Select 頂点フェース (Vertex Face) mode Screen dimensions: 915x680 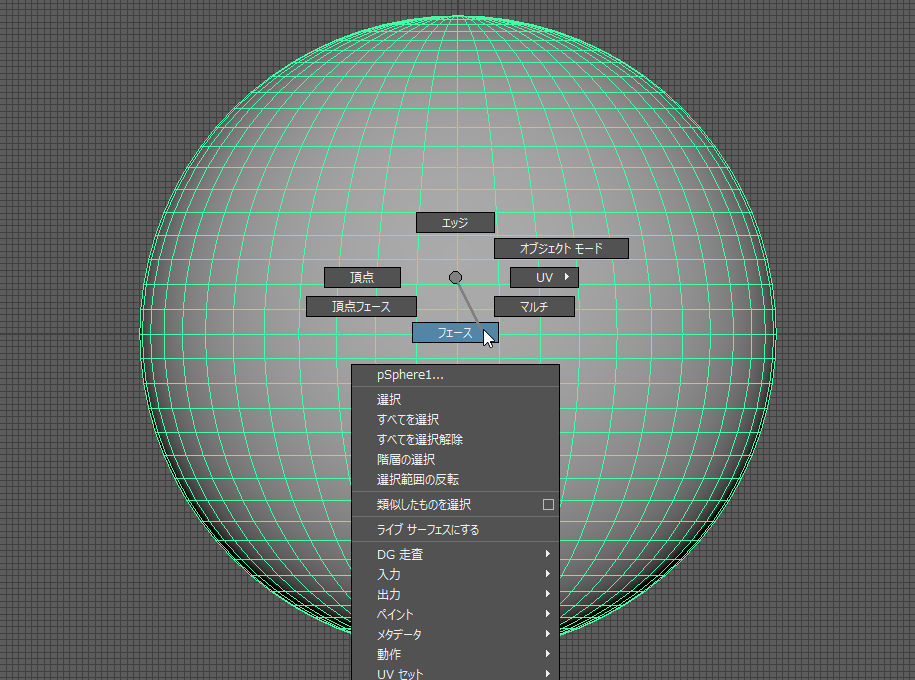361,306
